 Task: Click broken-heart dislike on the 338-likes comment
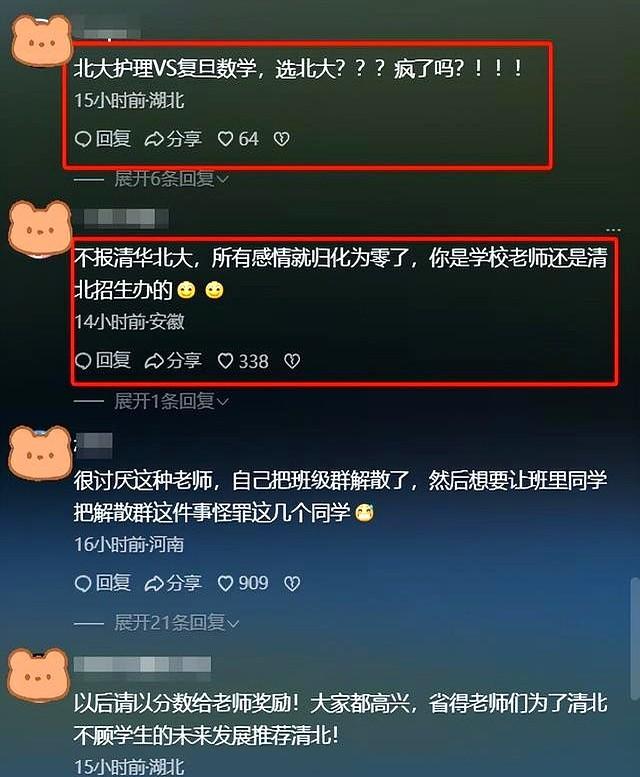[x=292, y=361]
